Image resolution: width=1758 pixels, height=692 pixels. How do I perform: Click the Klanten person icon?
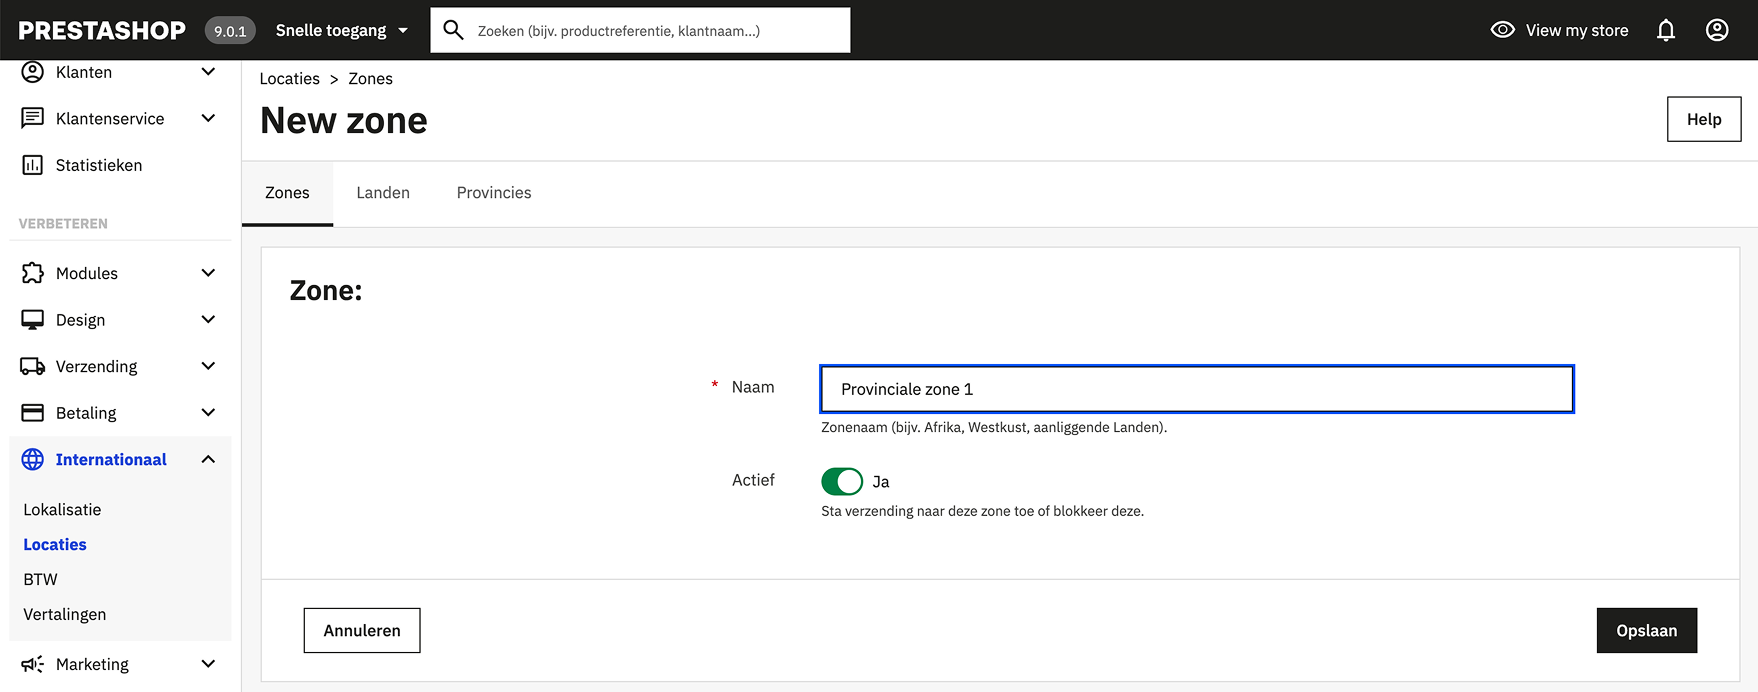(x=33, y=72)
